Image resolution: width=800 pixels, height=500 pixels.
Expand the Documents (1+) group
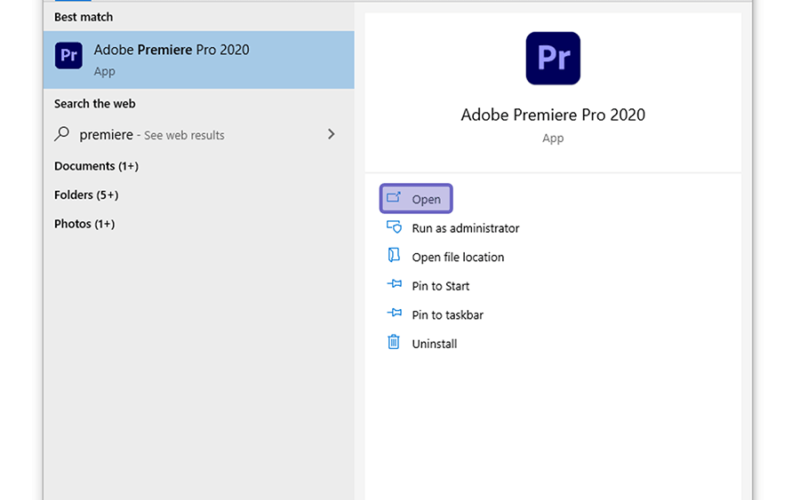(96, 166)
